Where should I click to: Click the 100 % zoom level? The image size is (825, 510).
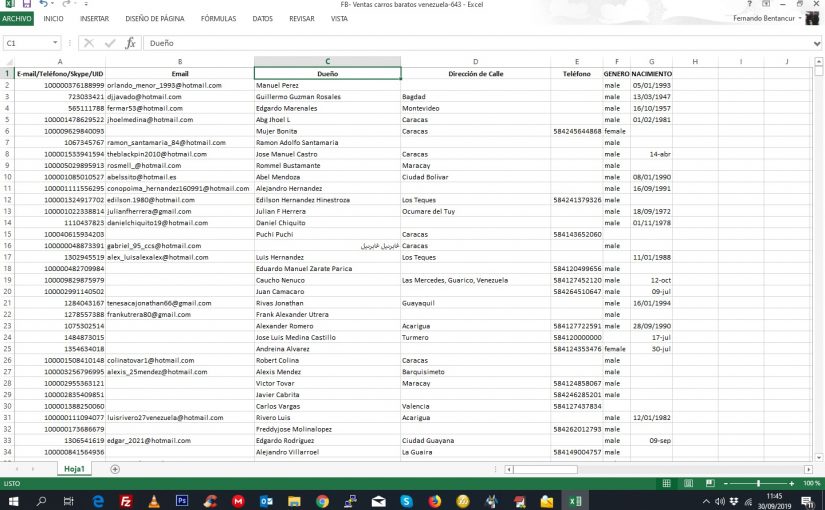(811, 483)
